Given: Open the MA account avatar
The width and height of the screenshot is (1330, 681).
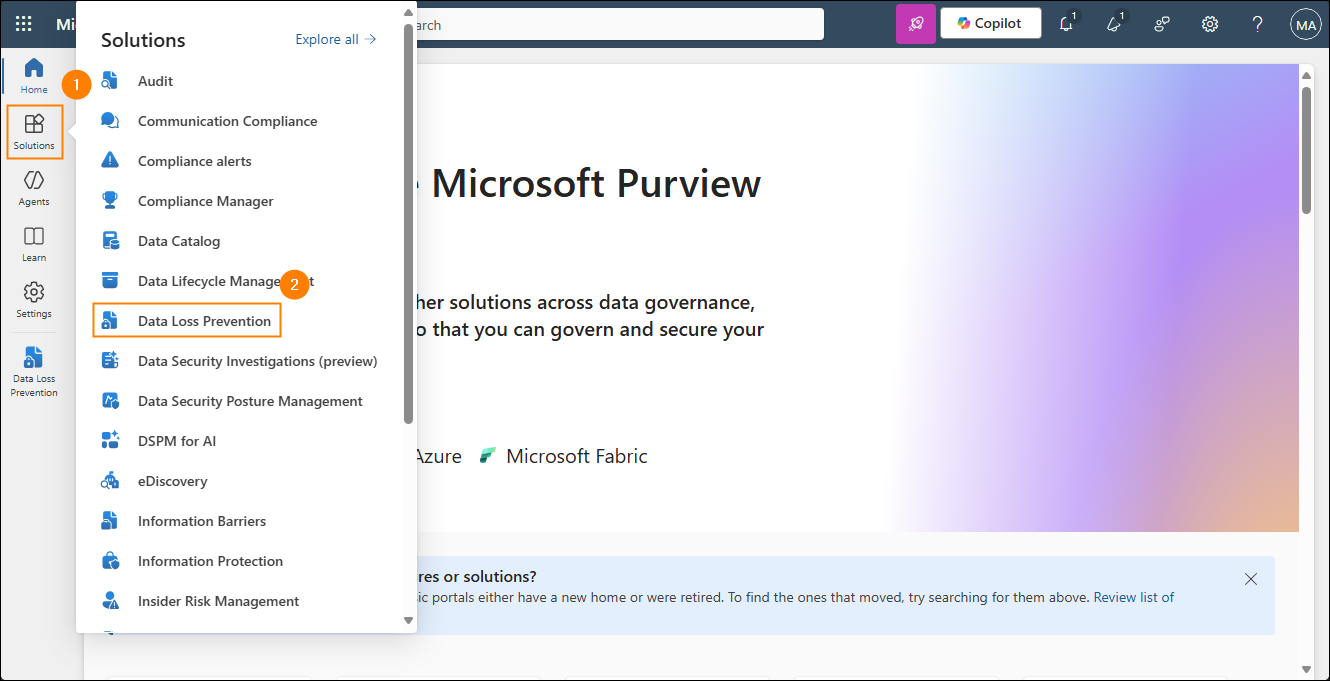Looking at the screenshot, I should coord(1305,24).
